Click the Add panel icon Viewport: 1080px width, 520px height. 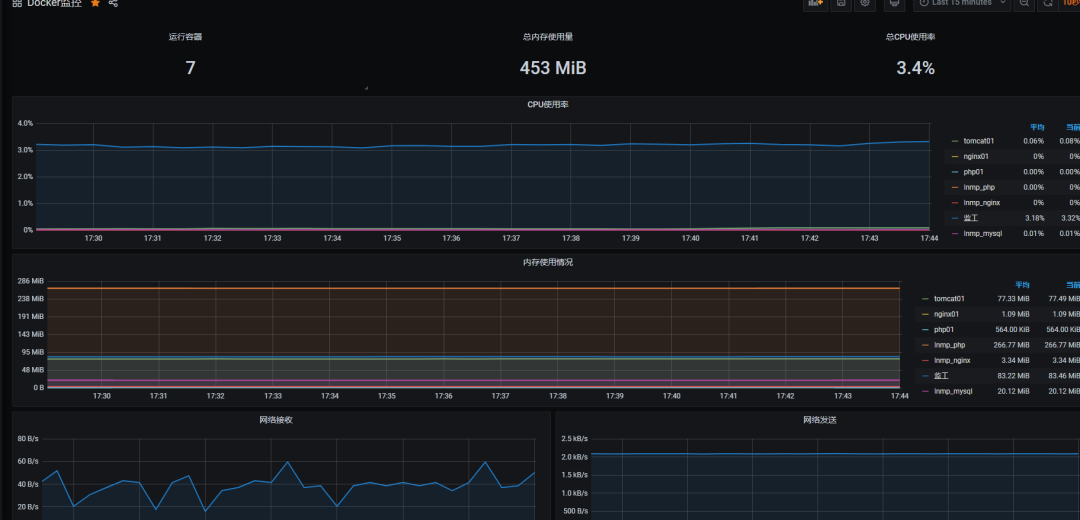815,4
